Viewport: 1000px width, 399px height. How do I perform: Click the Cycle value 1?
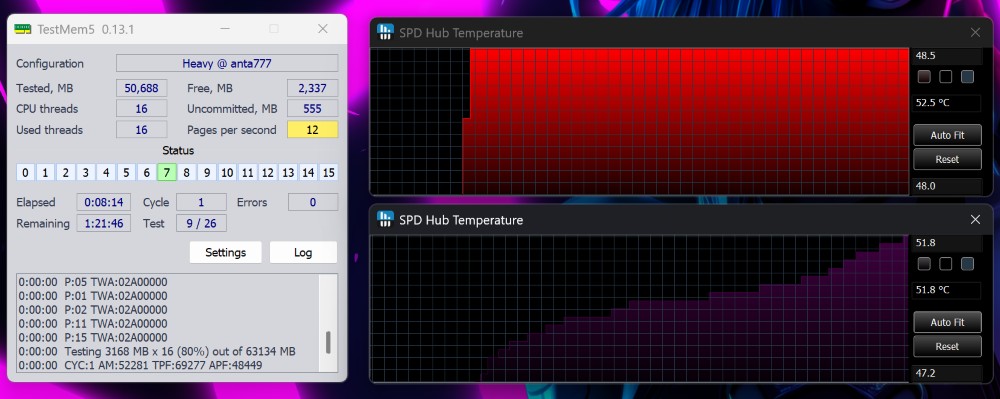[x=202, y=202]
